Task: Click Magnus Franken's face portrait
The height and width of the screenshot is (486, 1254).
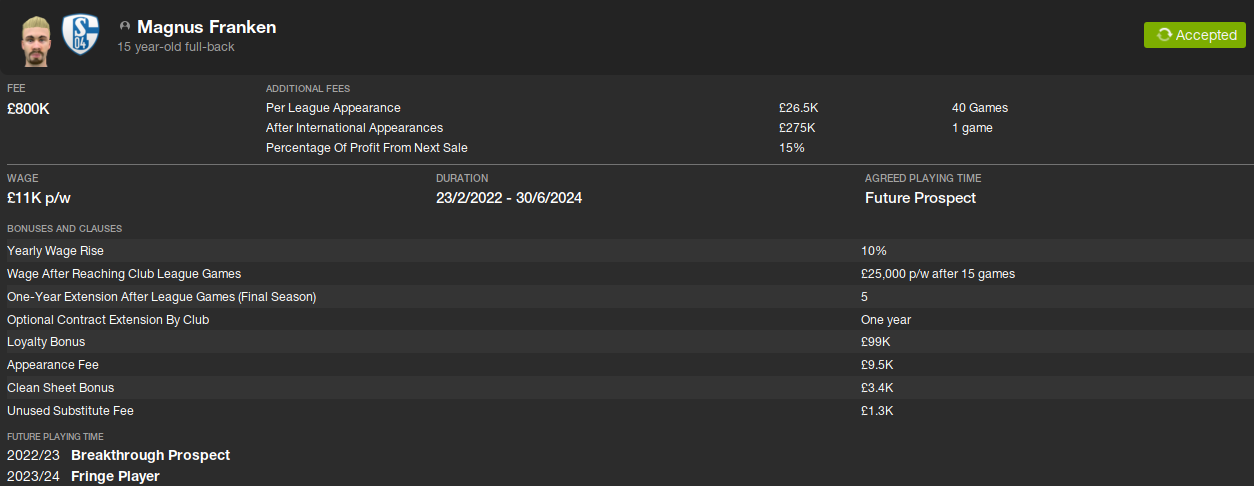Action: (x=36, y=38)
